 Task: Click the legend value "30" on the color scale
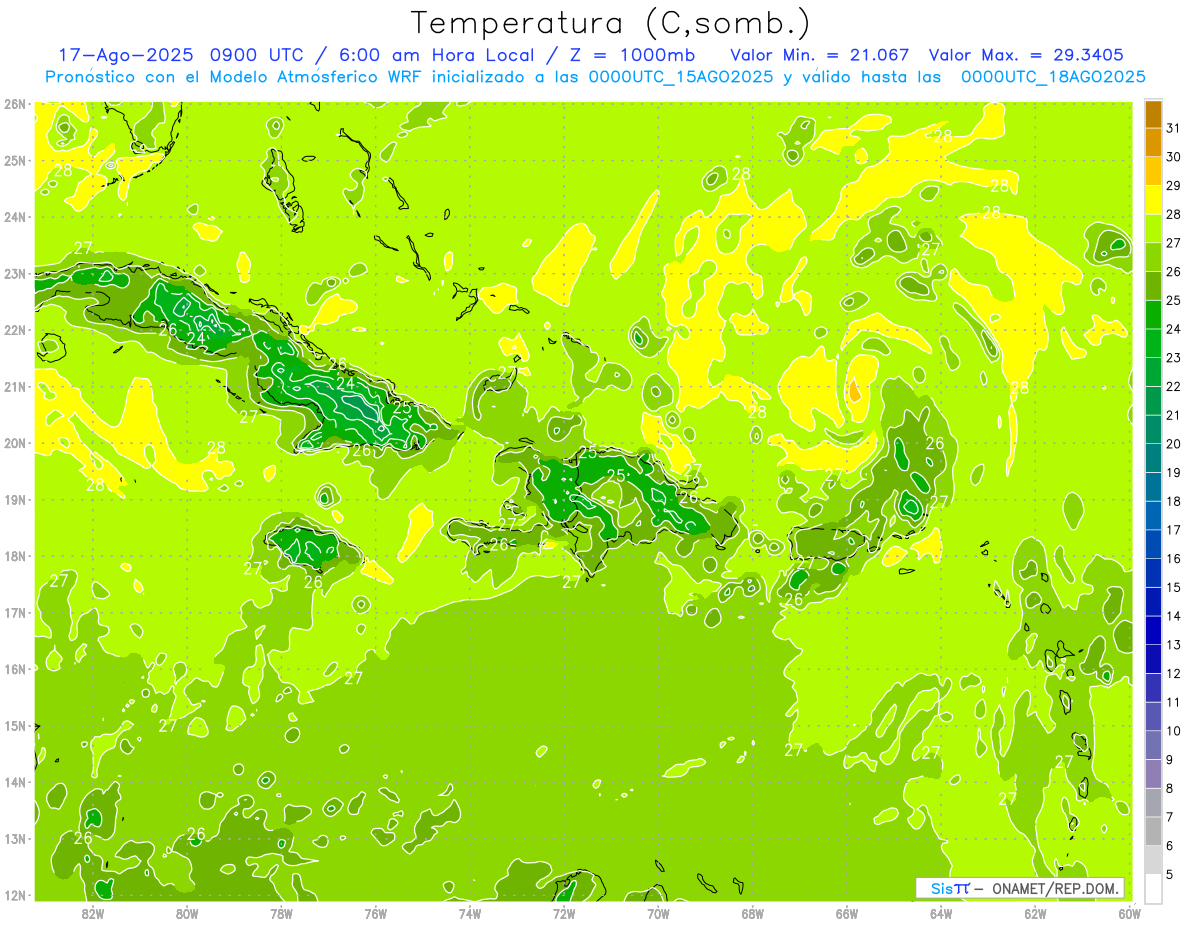click(x=1174, y=157)
